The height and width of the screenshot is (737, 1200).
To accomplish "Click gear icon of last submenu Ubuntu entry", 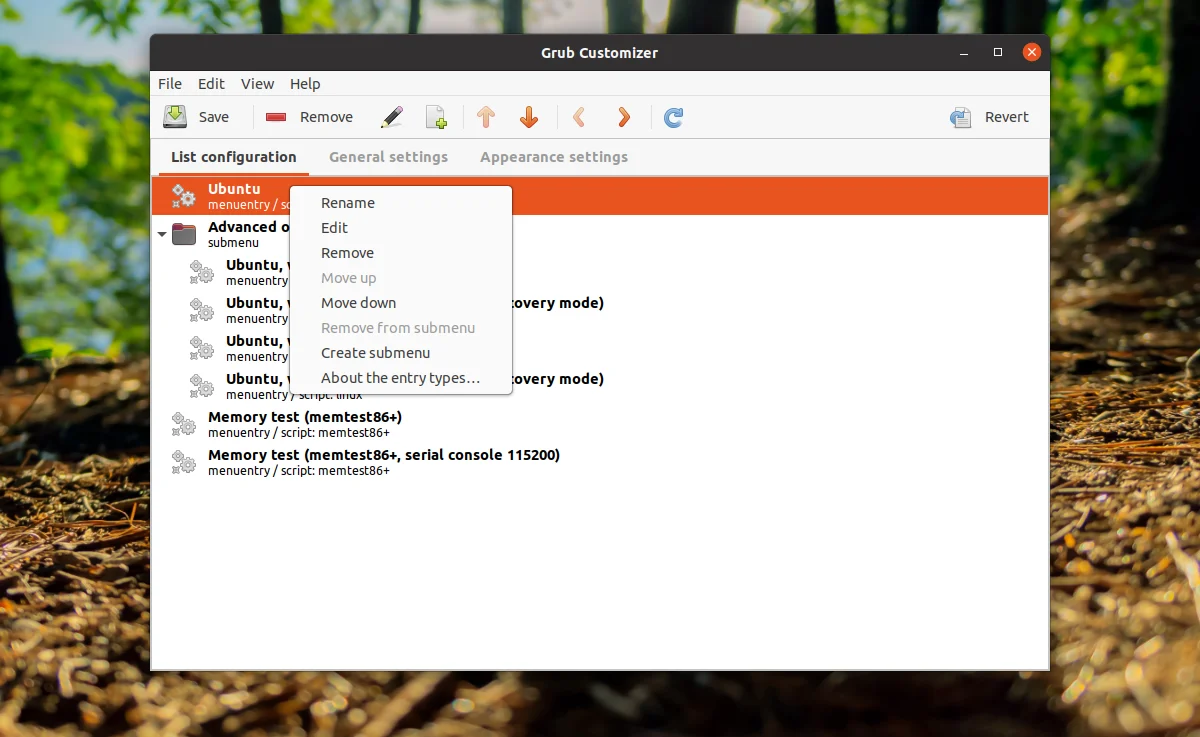I will [201, 386].
